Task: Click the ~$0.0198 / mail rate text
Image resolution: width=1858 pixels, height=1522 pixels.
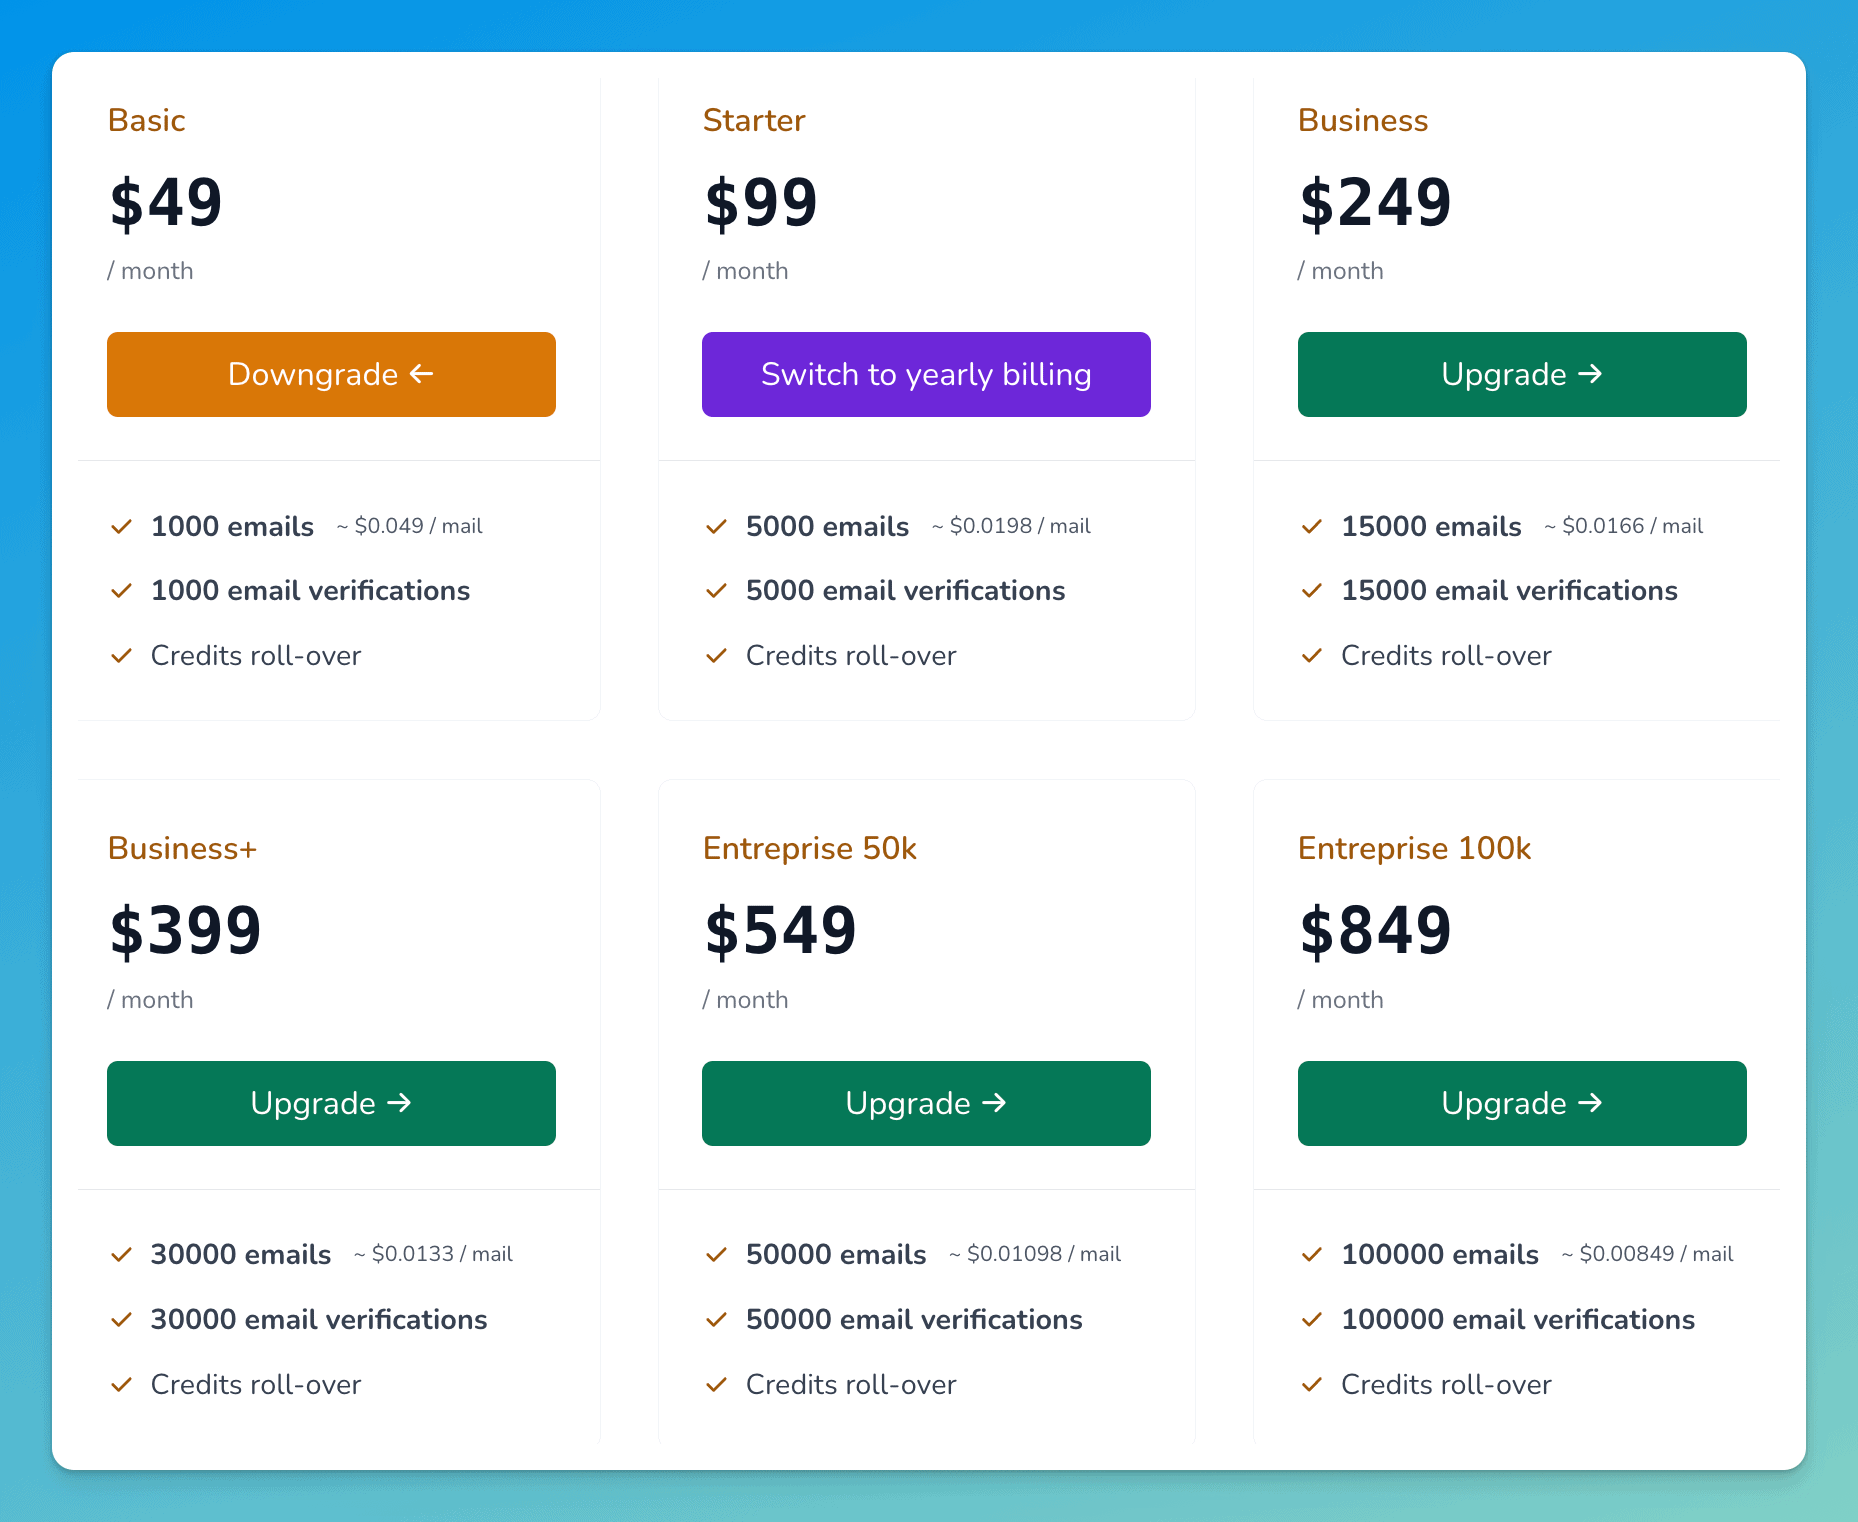Action: (1011, 526)
